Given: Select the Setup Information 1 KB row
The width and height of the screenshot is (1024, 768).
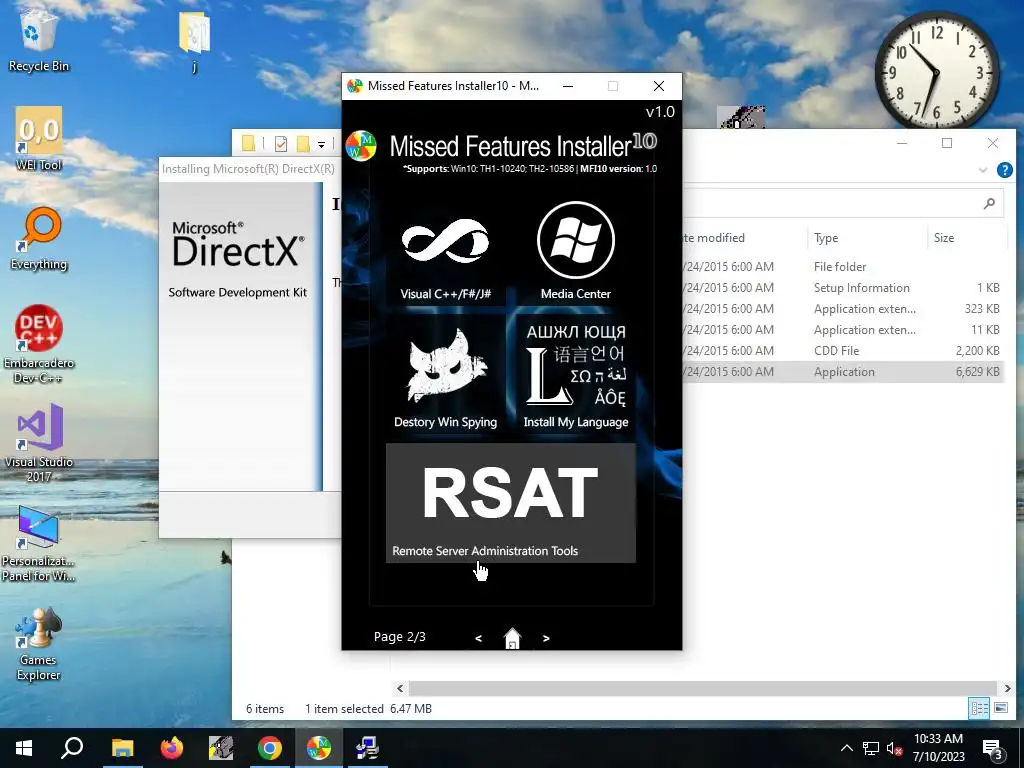Looking at the screenshot, I should coord(843,287).
